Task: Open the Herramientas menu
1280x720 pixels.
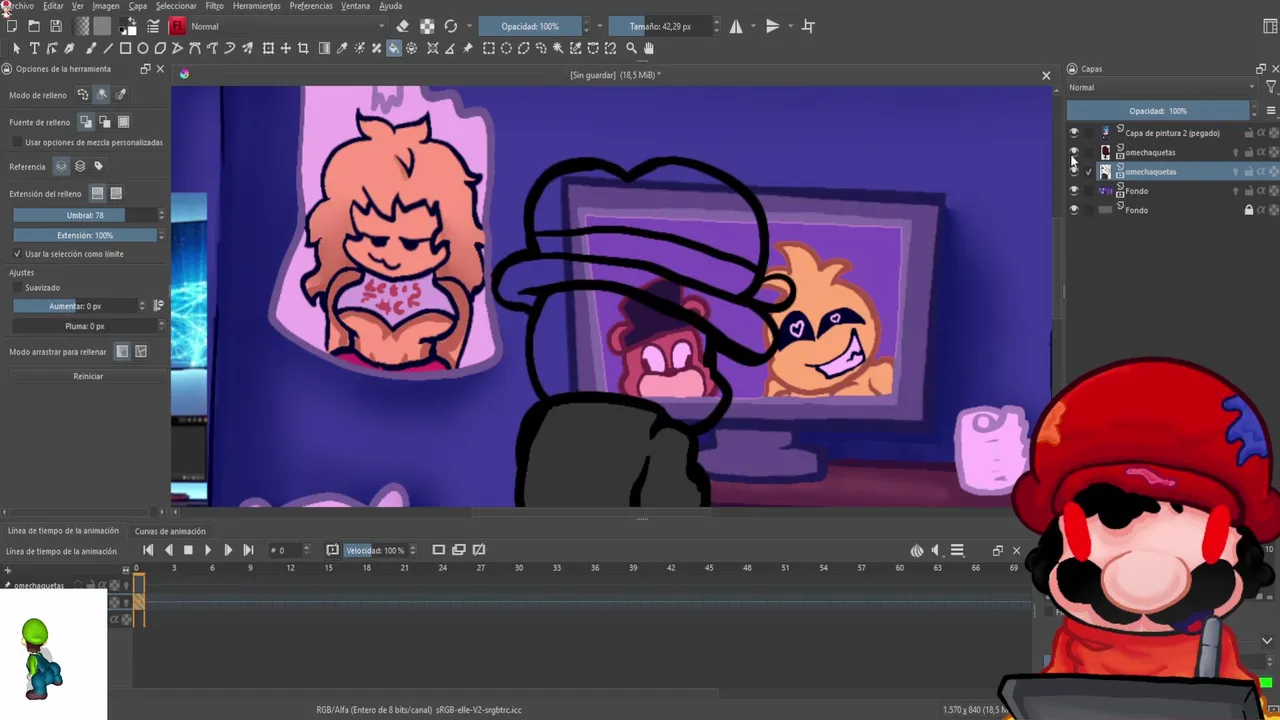Action: coord(257,6)
